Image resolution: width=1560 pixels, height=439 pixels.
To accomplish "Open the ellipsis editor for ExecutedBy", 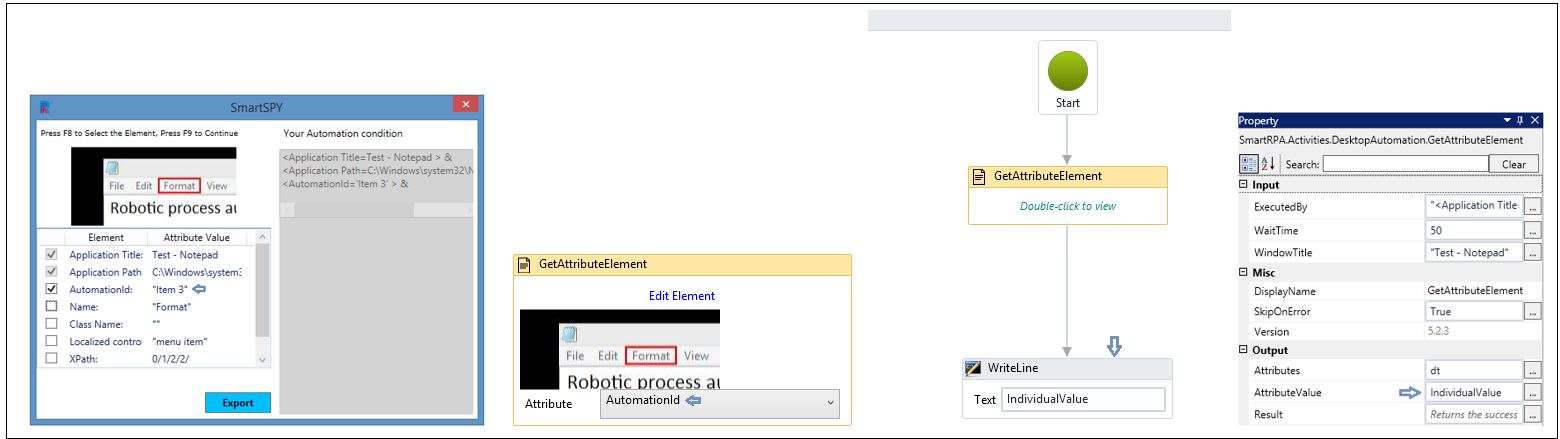I will point(1532,206).
